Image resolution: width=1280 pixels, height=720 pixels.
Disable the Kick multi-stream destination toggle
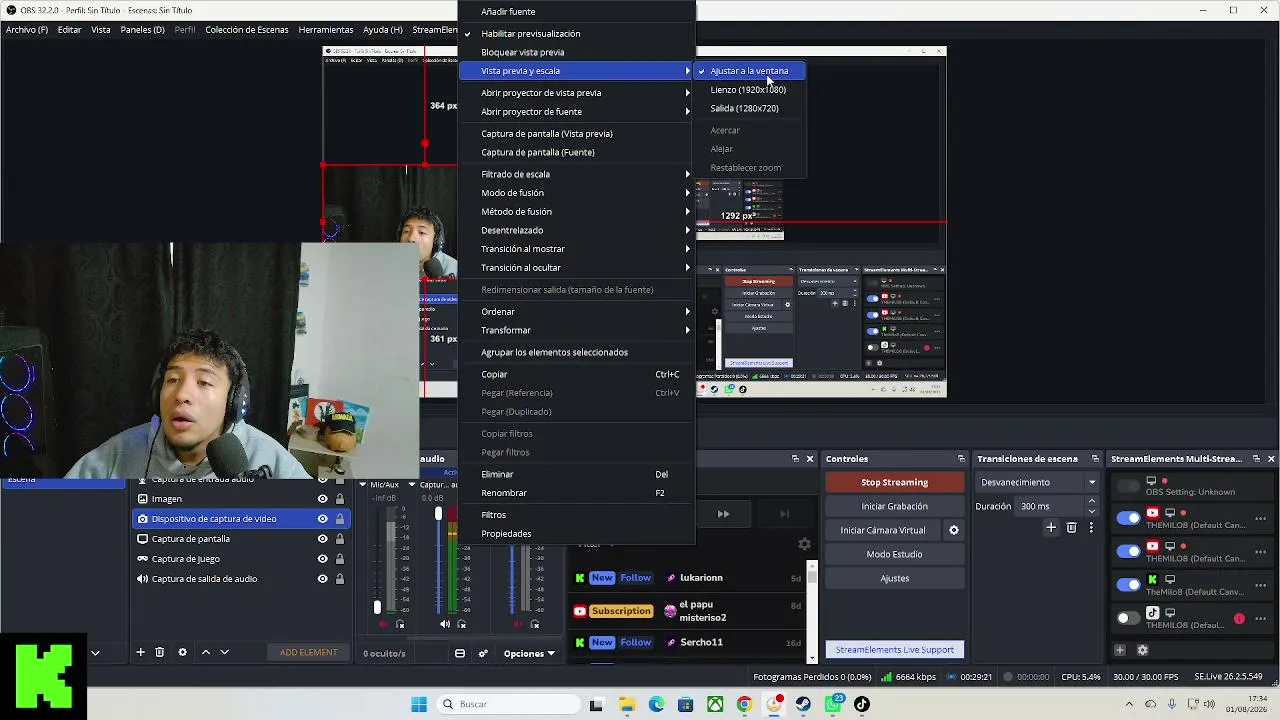pos(1128,585)
